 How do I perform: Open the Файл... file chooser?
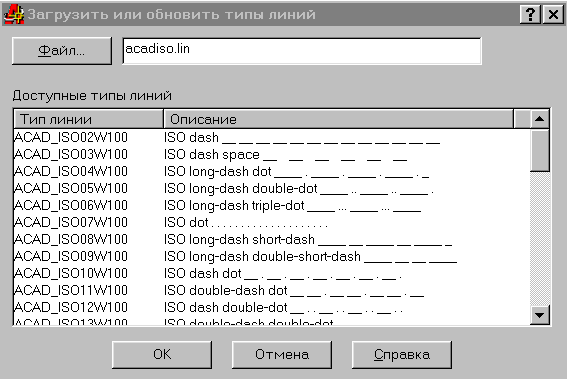[x=62, y=51]
